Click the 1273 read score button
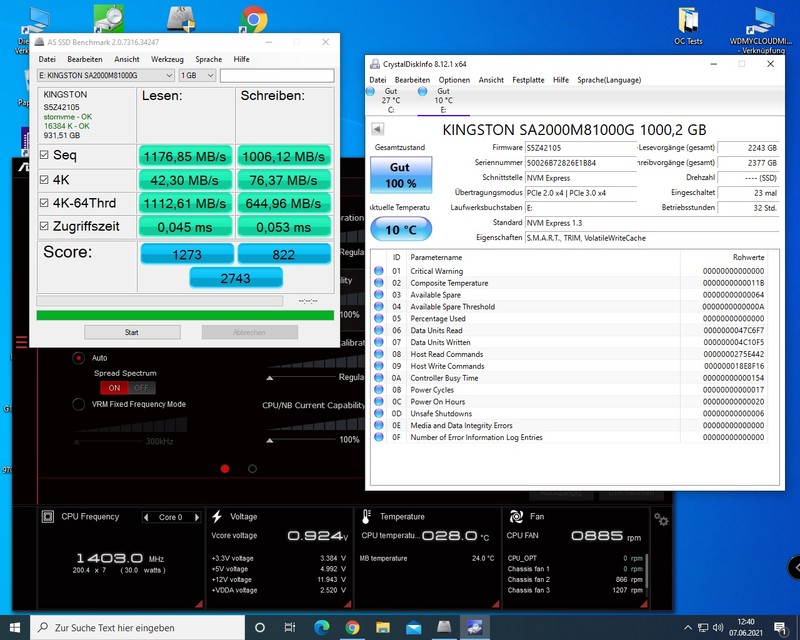The height and width of the screenshot is (640, 800). 187,254
